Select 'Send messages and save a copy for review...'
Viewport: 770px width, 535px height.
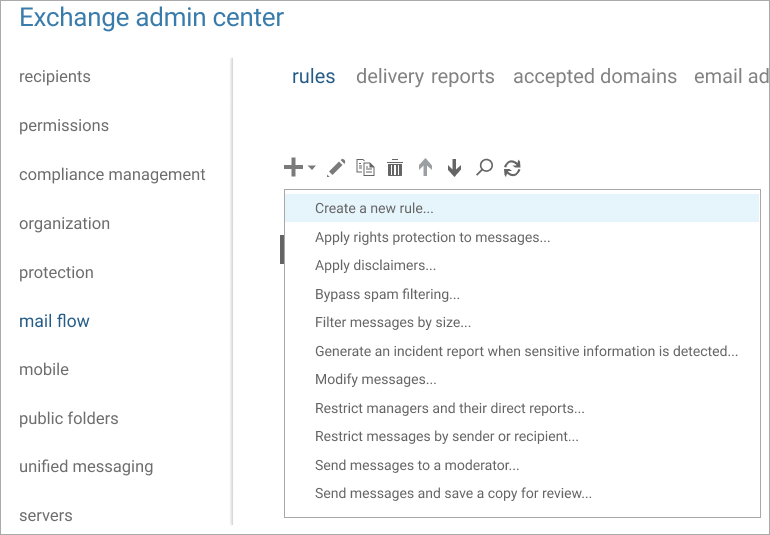pyautogui.click(x=522, y=493)
